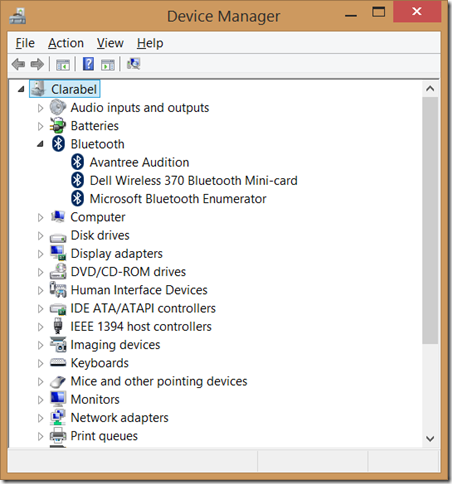Click the IDE ATA/ATAPI controllers icon
452x484 pixels.
pos(58,309)
